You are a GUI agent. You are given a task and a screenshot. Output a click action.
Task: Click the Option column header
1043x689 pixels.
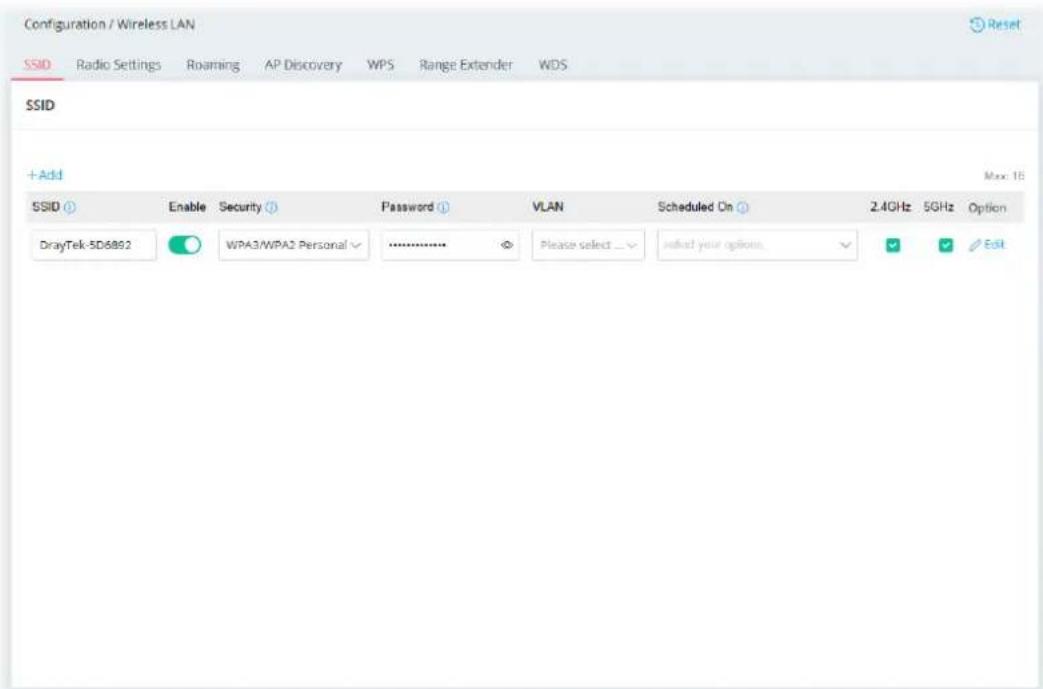[x=987, y=207]
